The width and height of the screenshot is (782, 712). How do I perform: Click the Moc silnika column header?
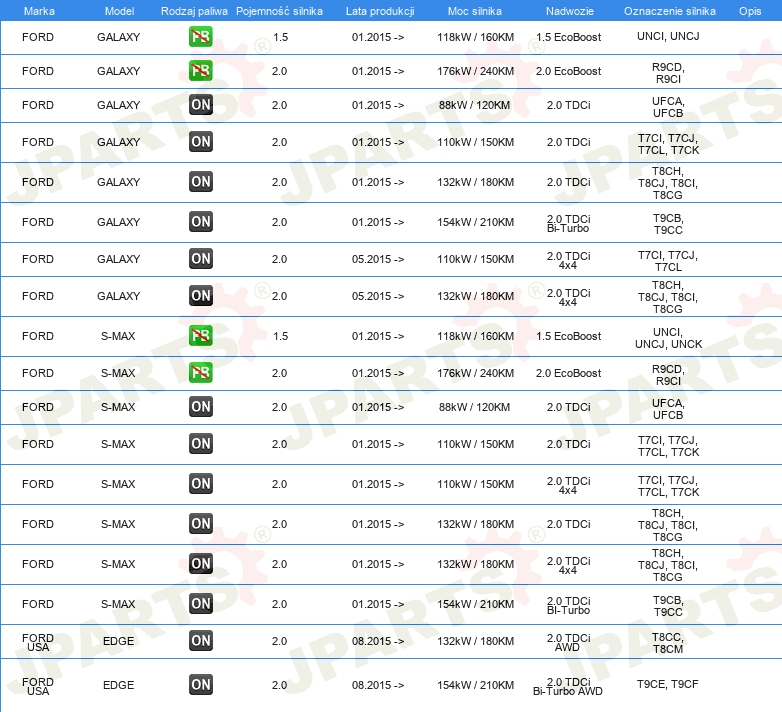pos(474,11)
